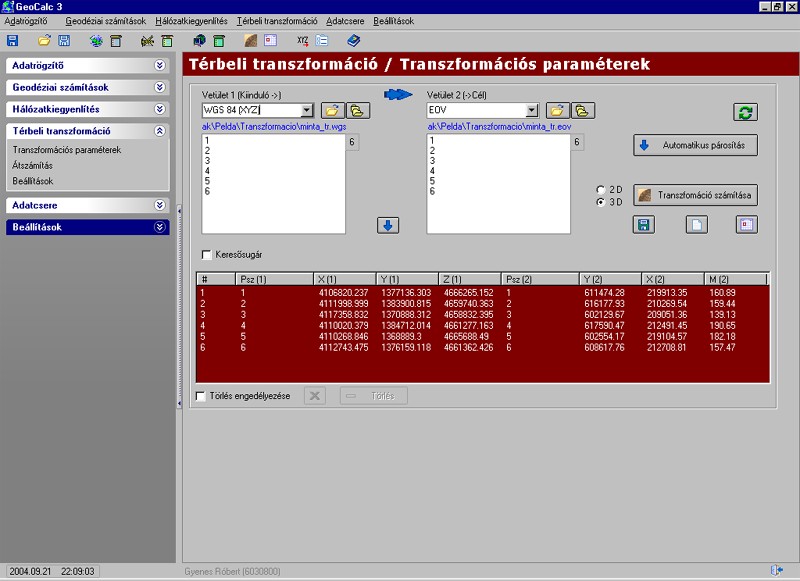Select table value 4106820.237
800x581 pixels.
343,293
